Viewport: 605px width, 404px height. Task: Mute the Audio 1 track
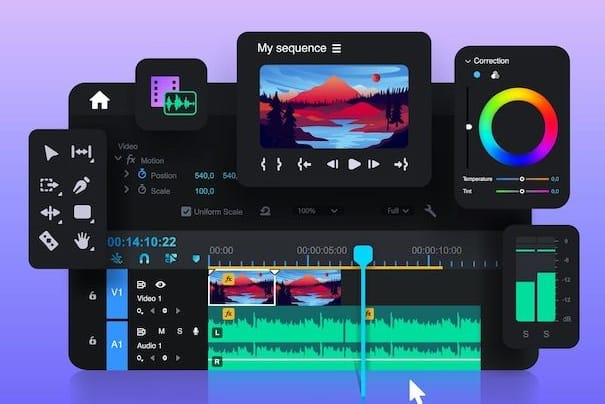click(x=161, y=331)
